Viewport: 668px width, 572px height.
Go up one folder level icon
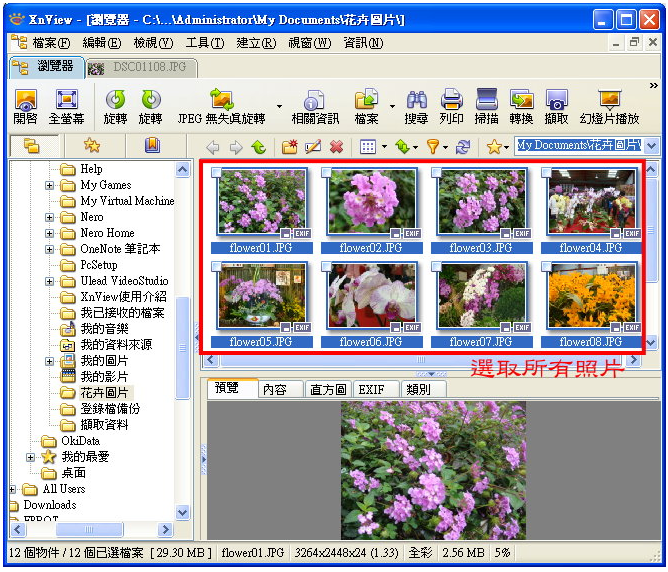[259, 147]
